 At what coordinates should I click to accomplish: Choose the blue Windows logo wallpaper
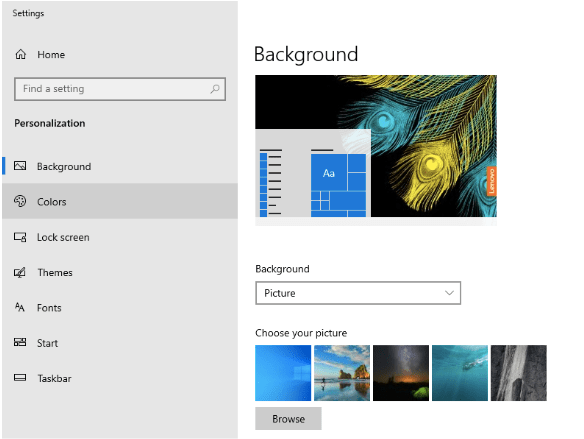(283, 373)
